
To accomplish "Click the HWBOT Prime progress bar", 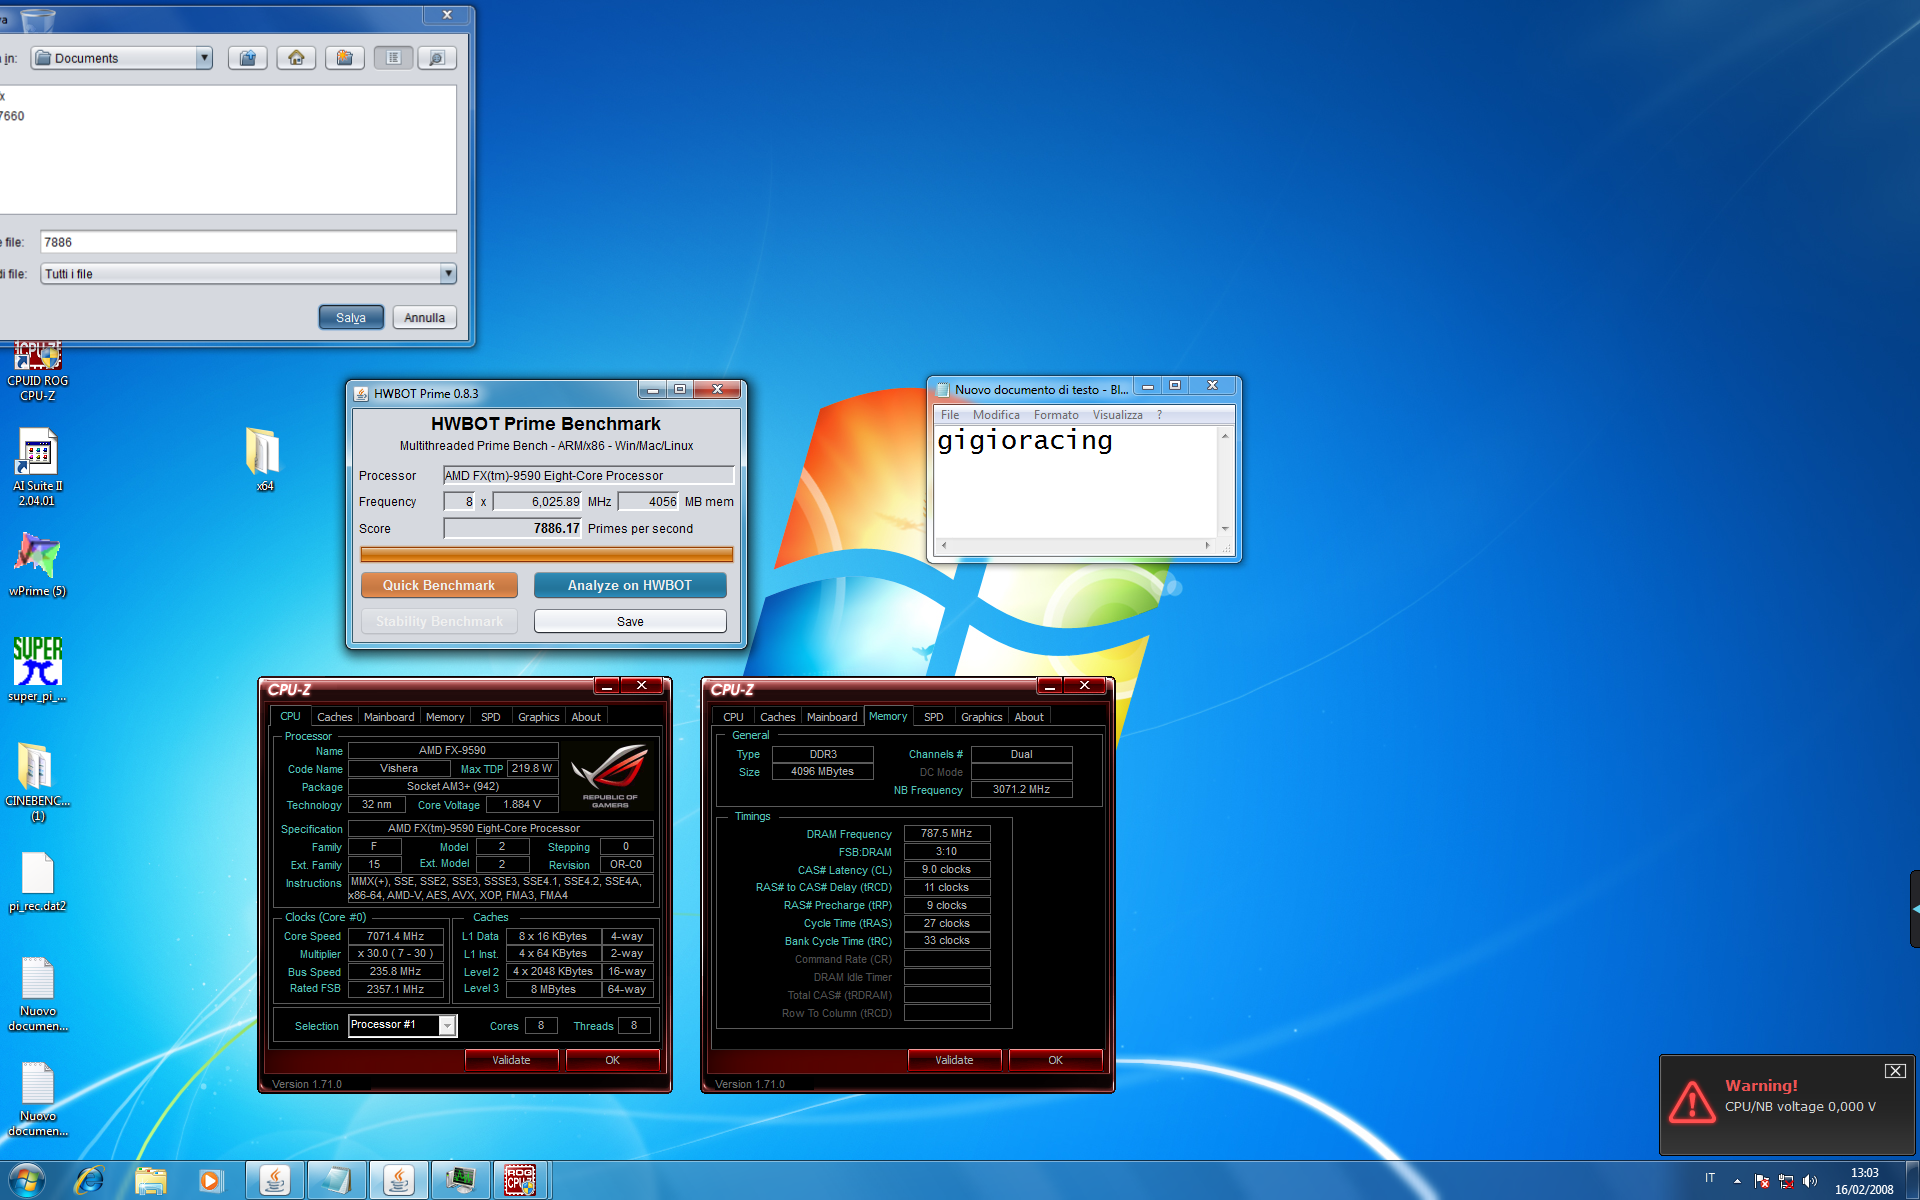I will pyautogui.click(x=546, y=554).
